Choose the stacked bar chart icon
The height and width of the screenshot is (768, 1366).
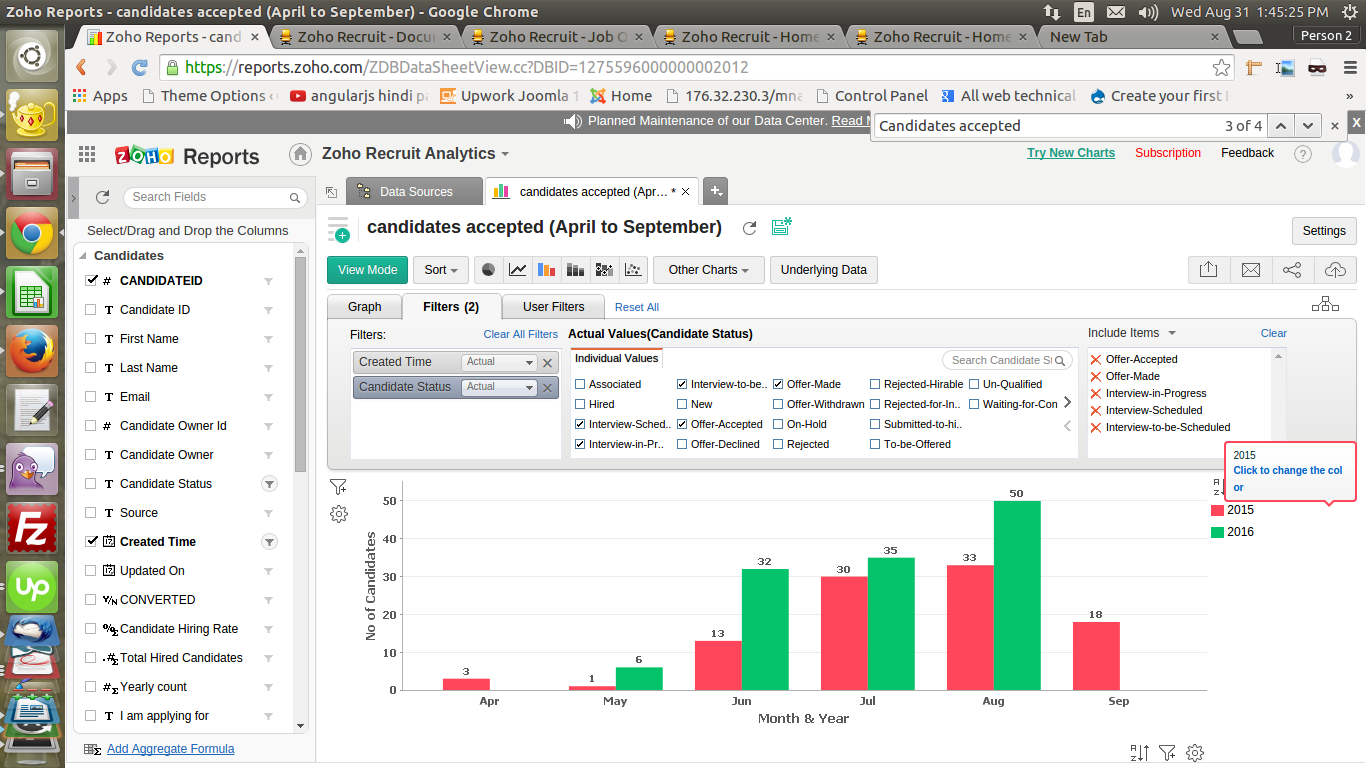[x=575, y=270]
